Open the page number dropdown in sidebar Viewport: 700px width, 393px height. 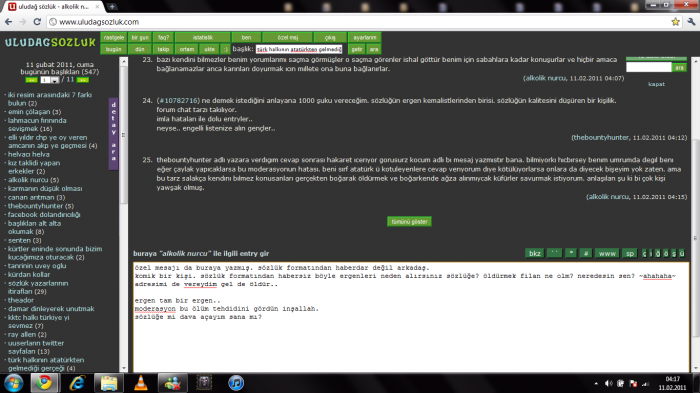coord(50,80)
